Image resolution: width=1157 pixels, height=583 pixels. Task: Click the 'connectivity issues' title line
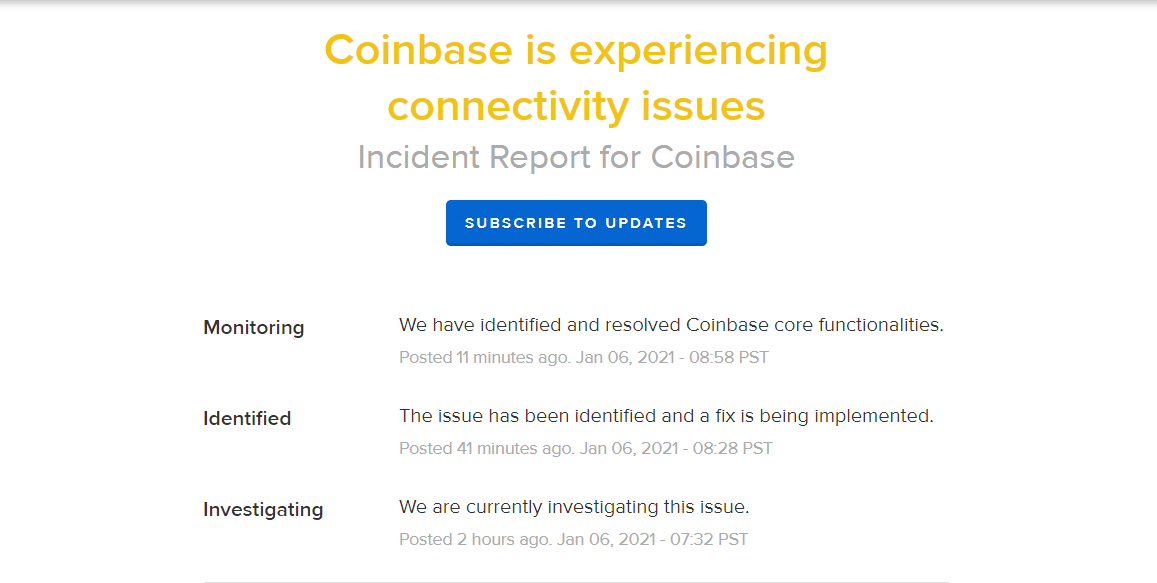[x=576, y=105]
